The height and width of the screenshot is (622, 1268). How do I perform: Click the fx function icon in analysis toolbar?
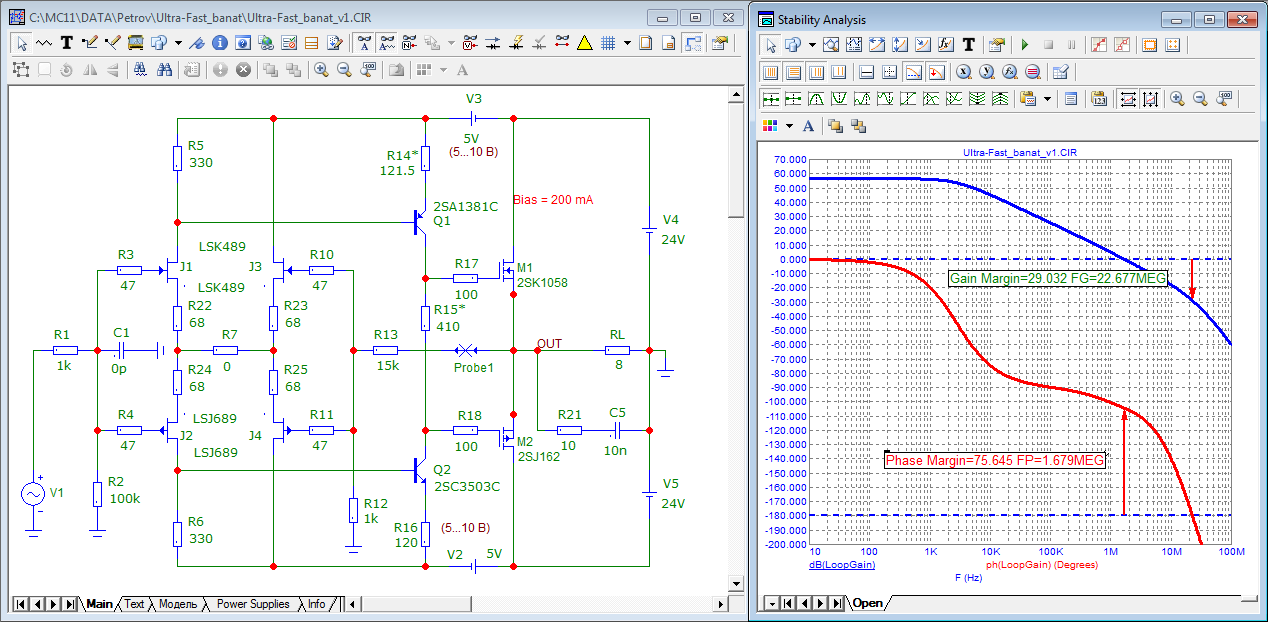946,45
